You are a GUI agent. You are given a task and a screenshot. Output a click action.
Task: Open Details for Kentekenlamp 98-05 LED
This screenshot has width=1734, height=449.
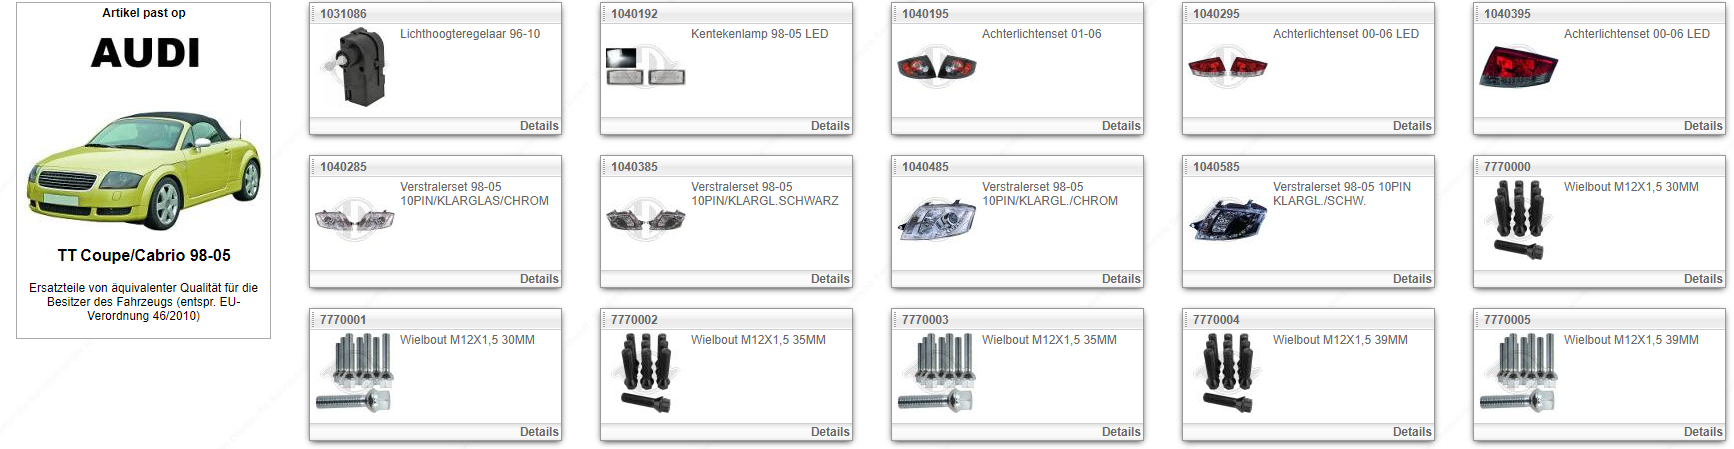tap(830, 126)
